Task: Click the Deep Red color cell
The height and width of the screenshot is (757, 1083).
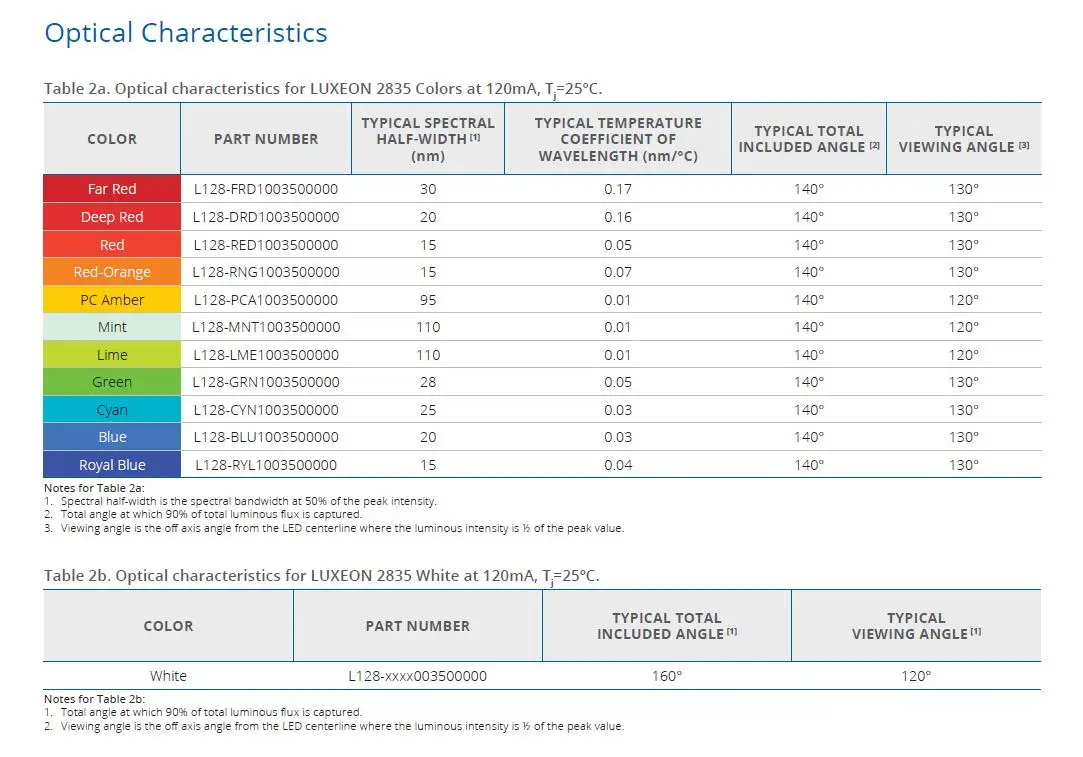Action: (112, 217)
